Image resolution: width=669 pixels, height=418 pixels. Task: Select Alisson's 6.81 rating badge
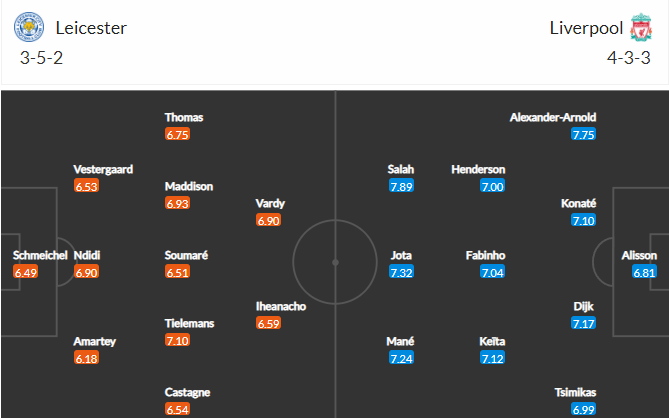click(644, 272)
